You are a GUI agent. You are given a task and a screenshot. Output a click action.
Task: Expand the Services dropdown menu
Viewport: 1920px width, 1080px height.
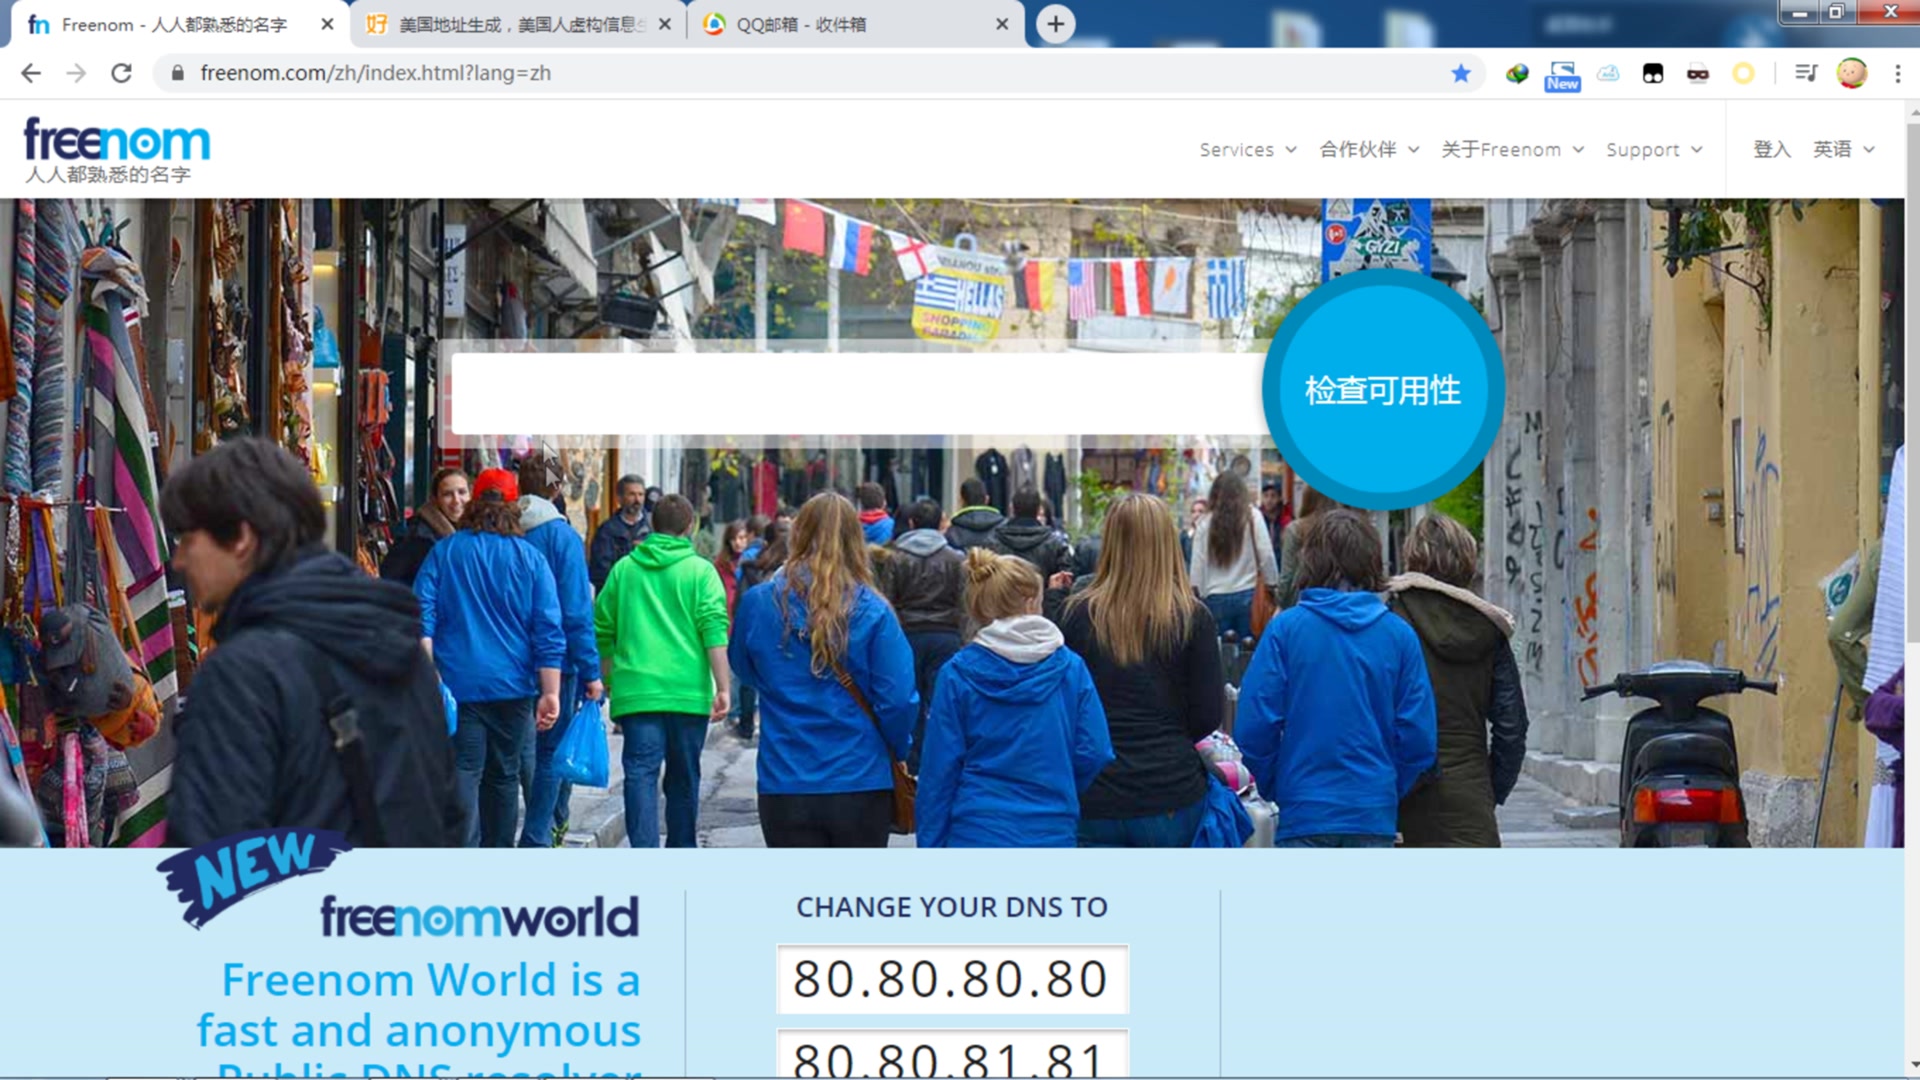pyautogui.click(x=1247, y=149)
